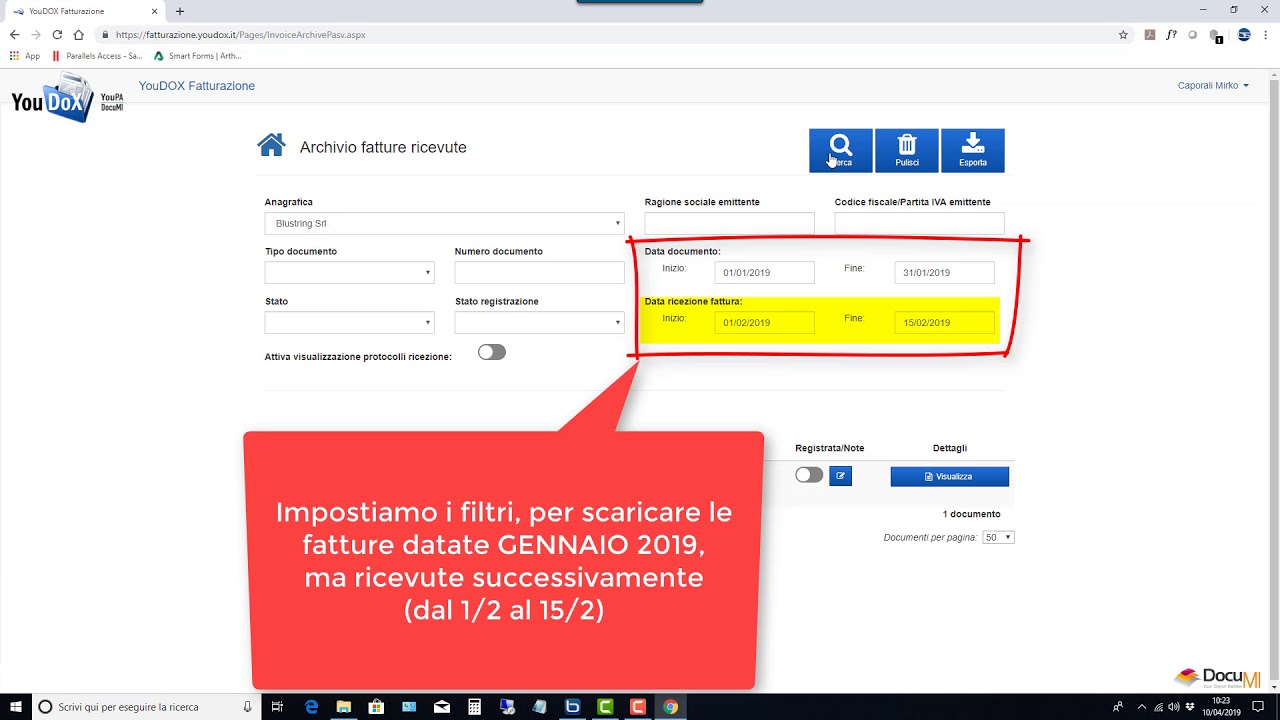Click the '1 documento' count text
Viewport: 1280px width, 720px height.
[x=972, y=514]
